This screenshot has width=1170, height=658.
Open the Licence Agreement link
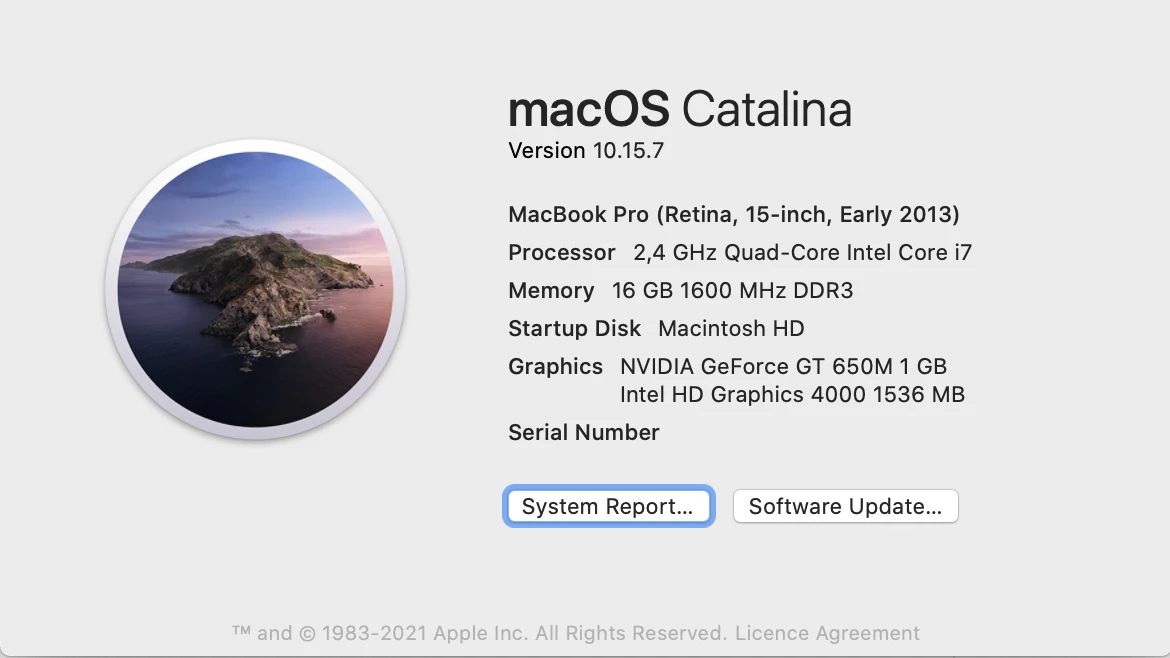point(827,633)
